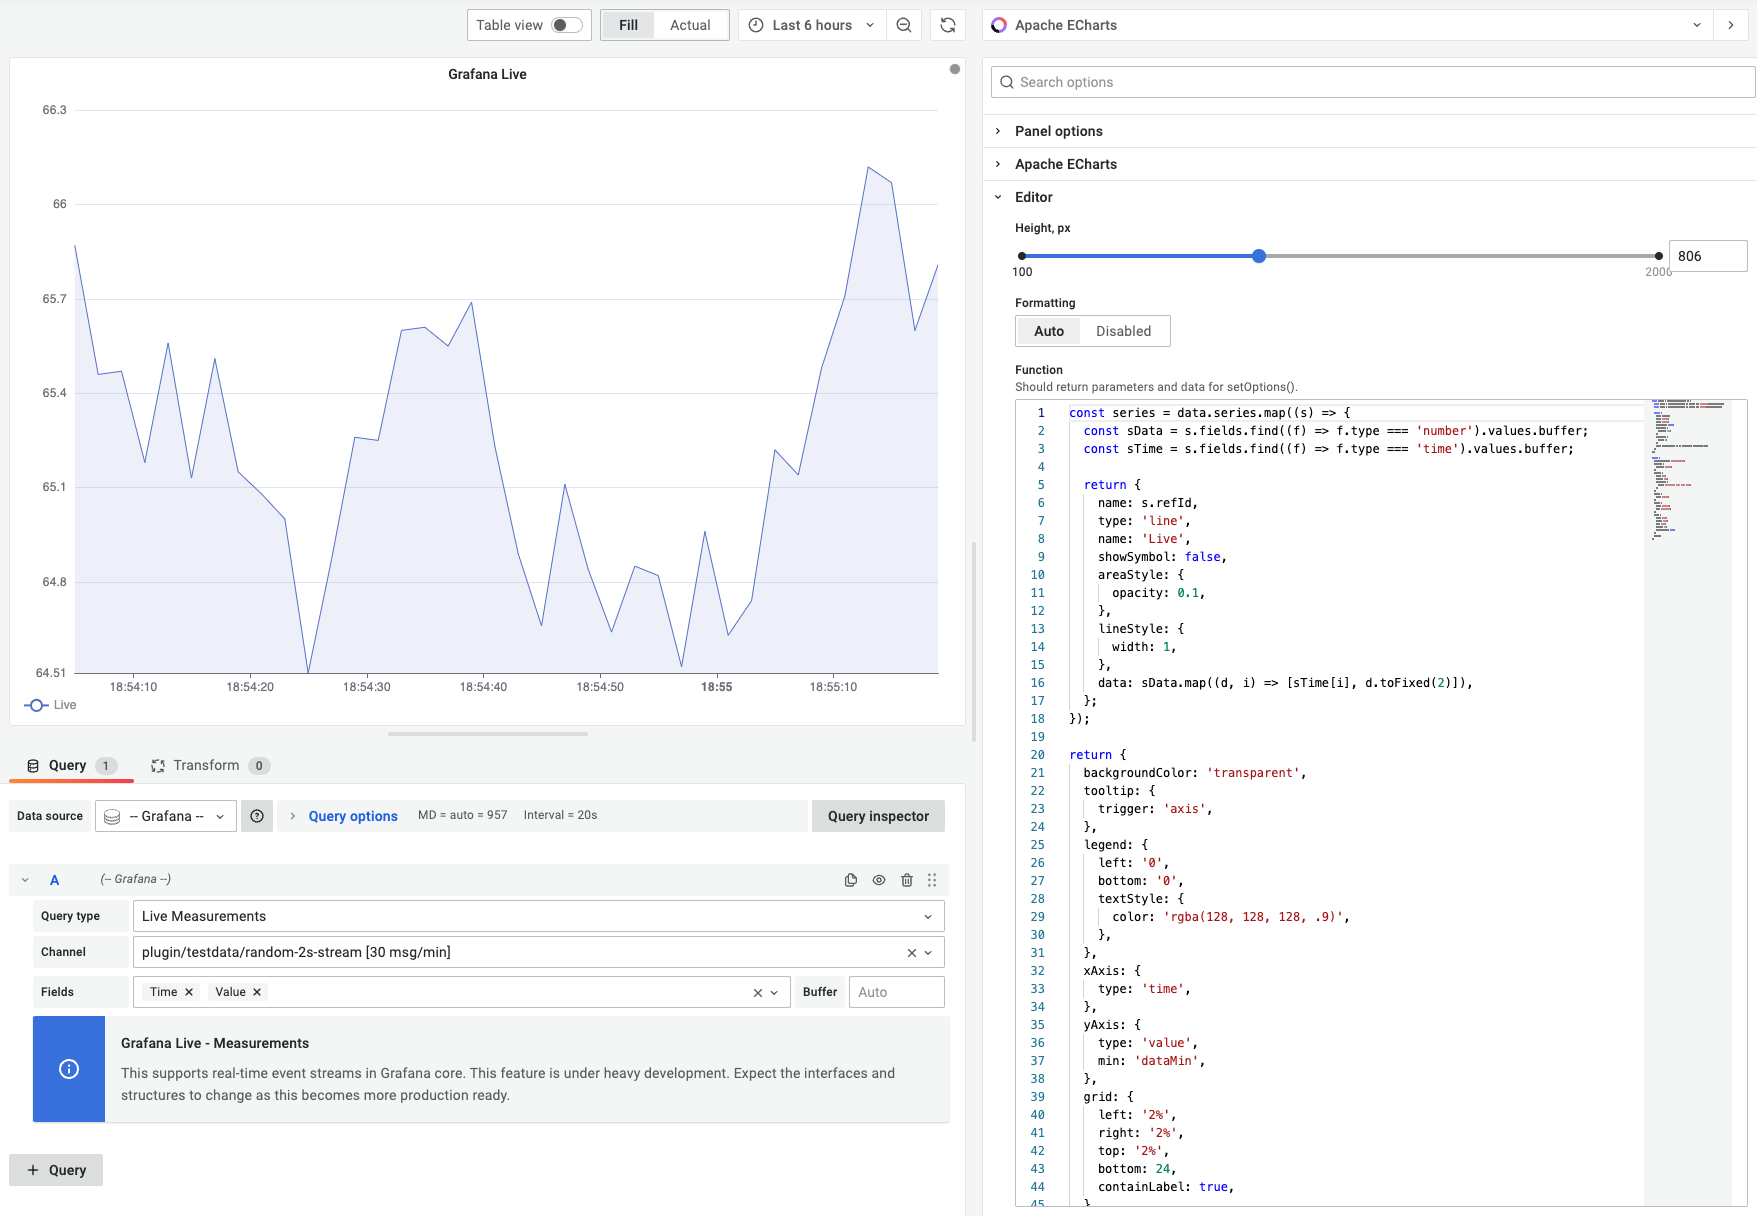Duplicate query A
The image size is (1757, 1216).
pos(851,880)
